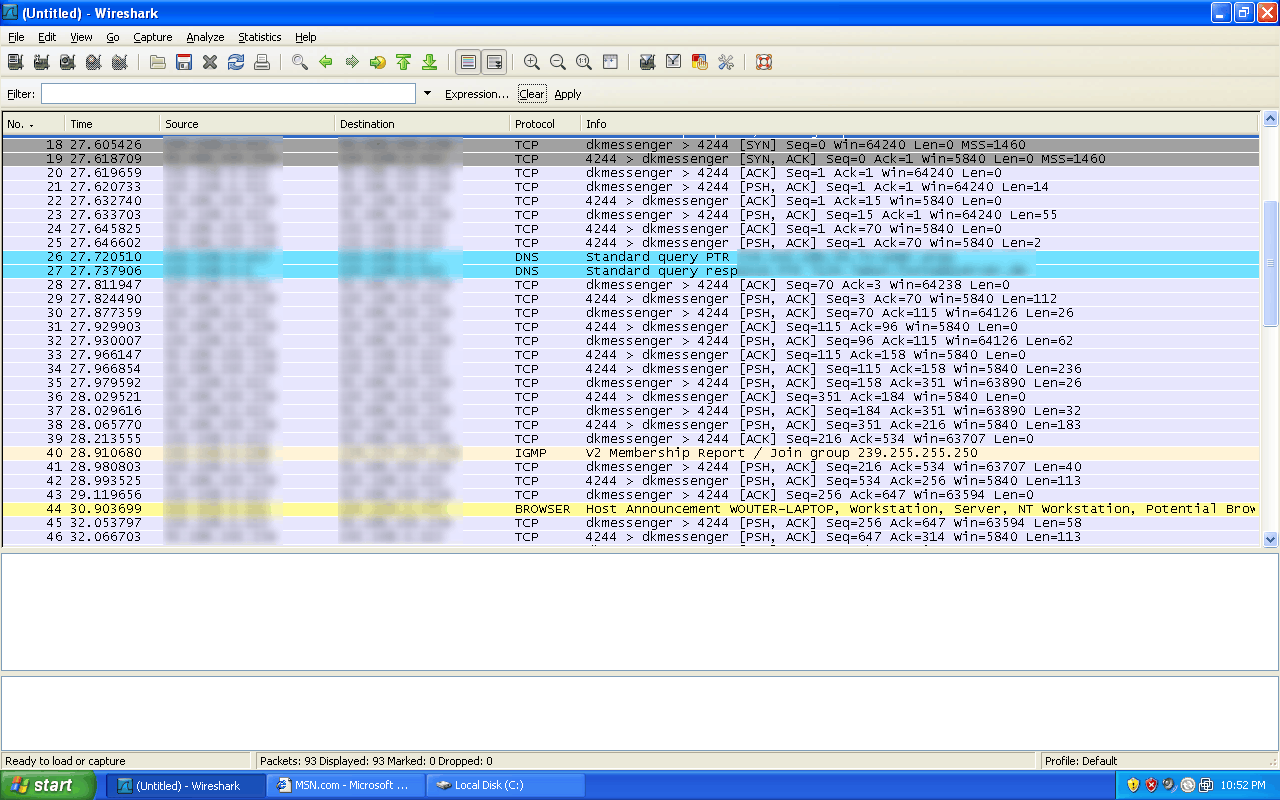Jump to last packet using the down-arrow icon
The image size is (1280, 800).
[x=430, y=62]
